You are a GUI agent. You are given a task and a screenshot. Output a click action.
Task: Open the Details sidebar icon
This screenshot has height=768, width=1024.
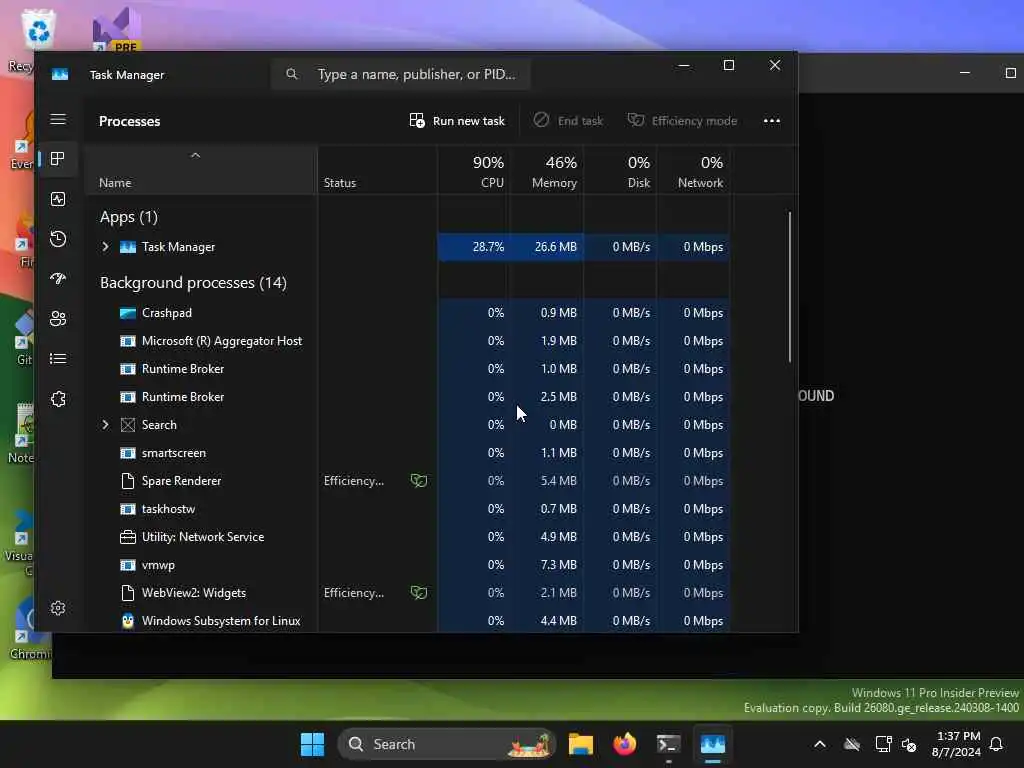(58, 359)
